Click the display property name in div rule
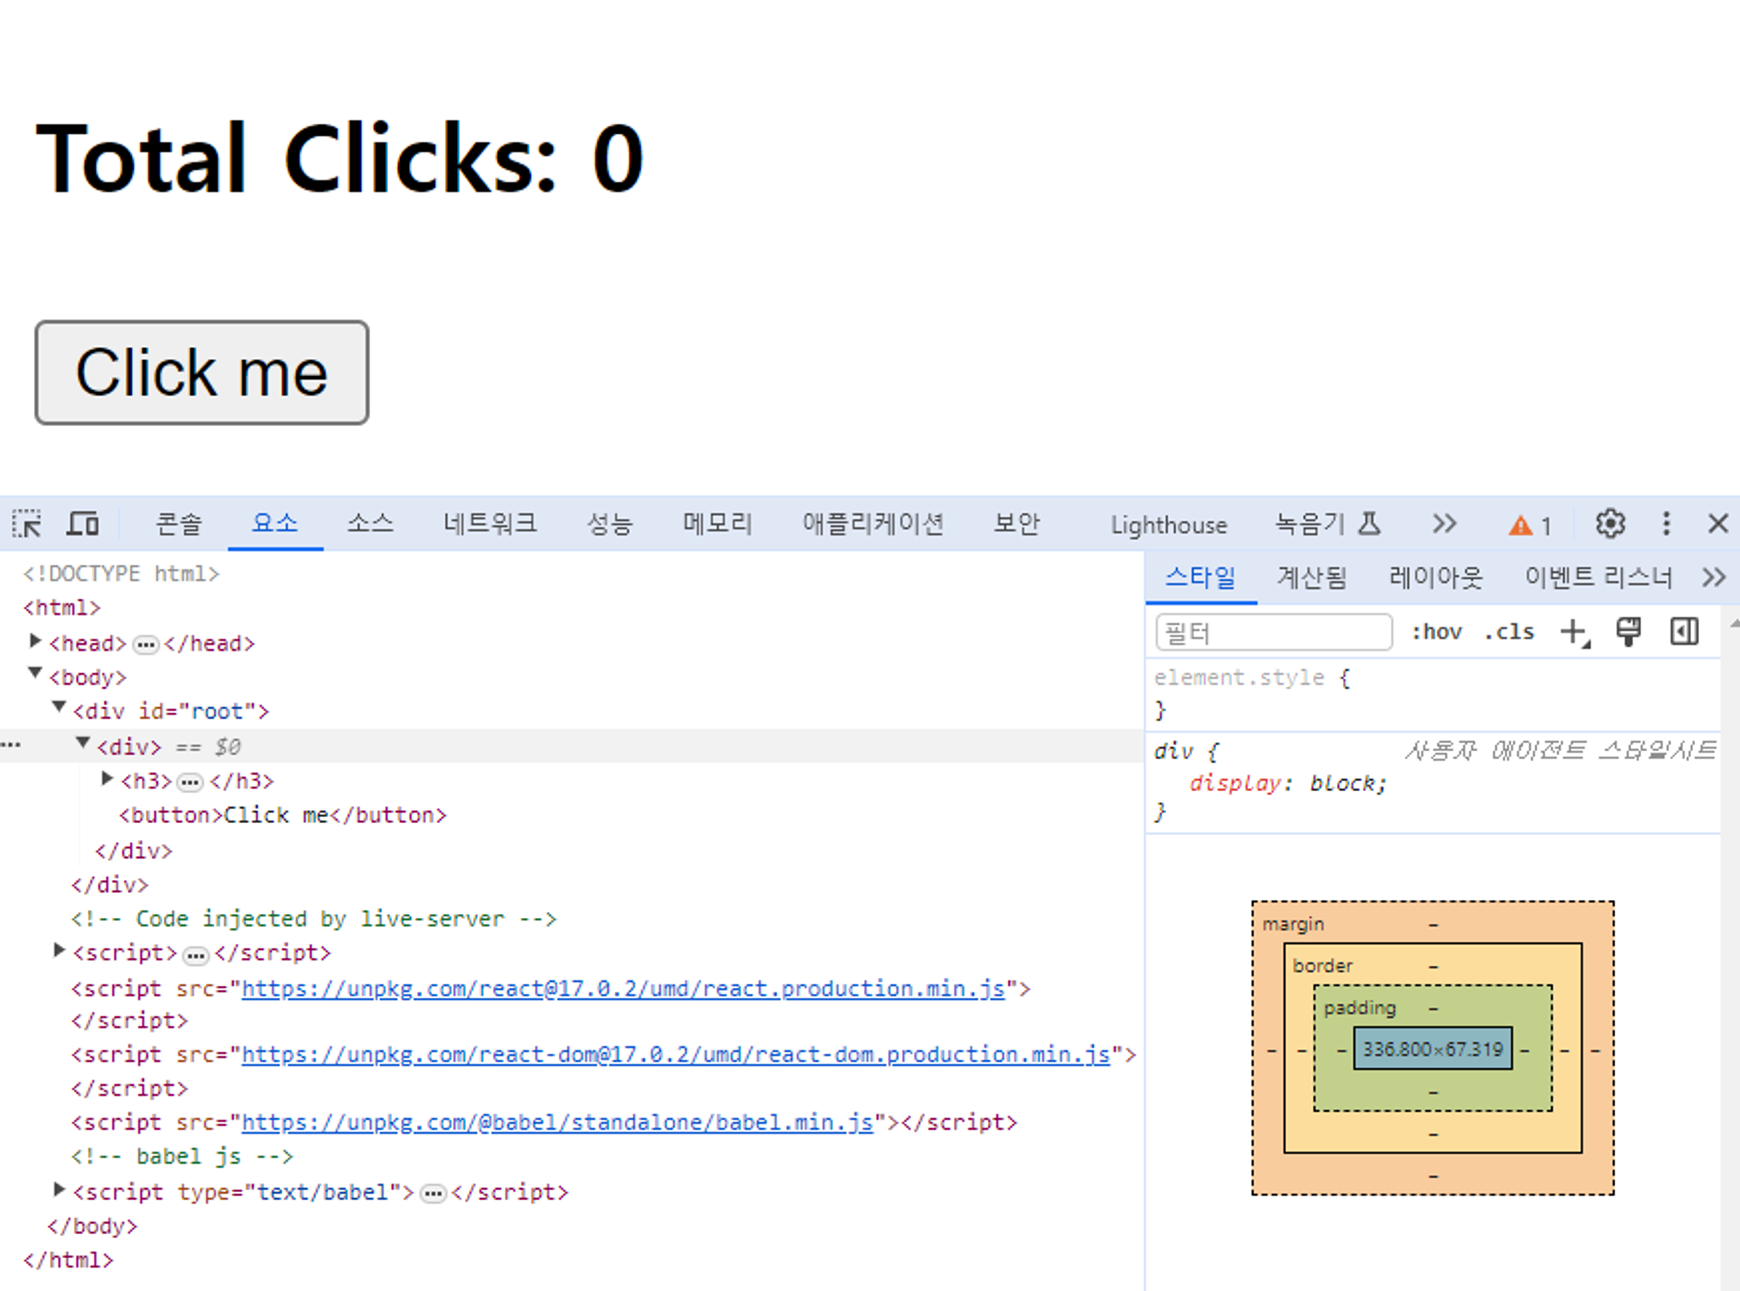This screenshot has width=1740, height=1291. point(1235,783)
